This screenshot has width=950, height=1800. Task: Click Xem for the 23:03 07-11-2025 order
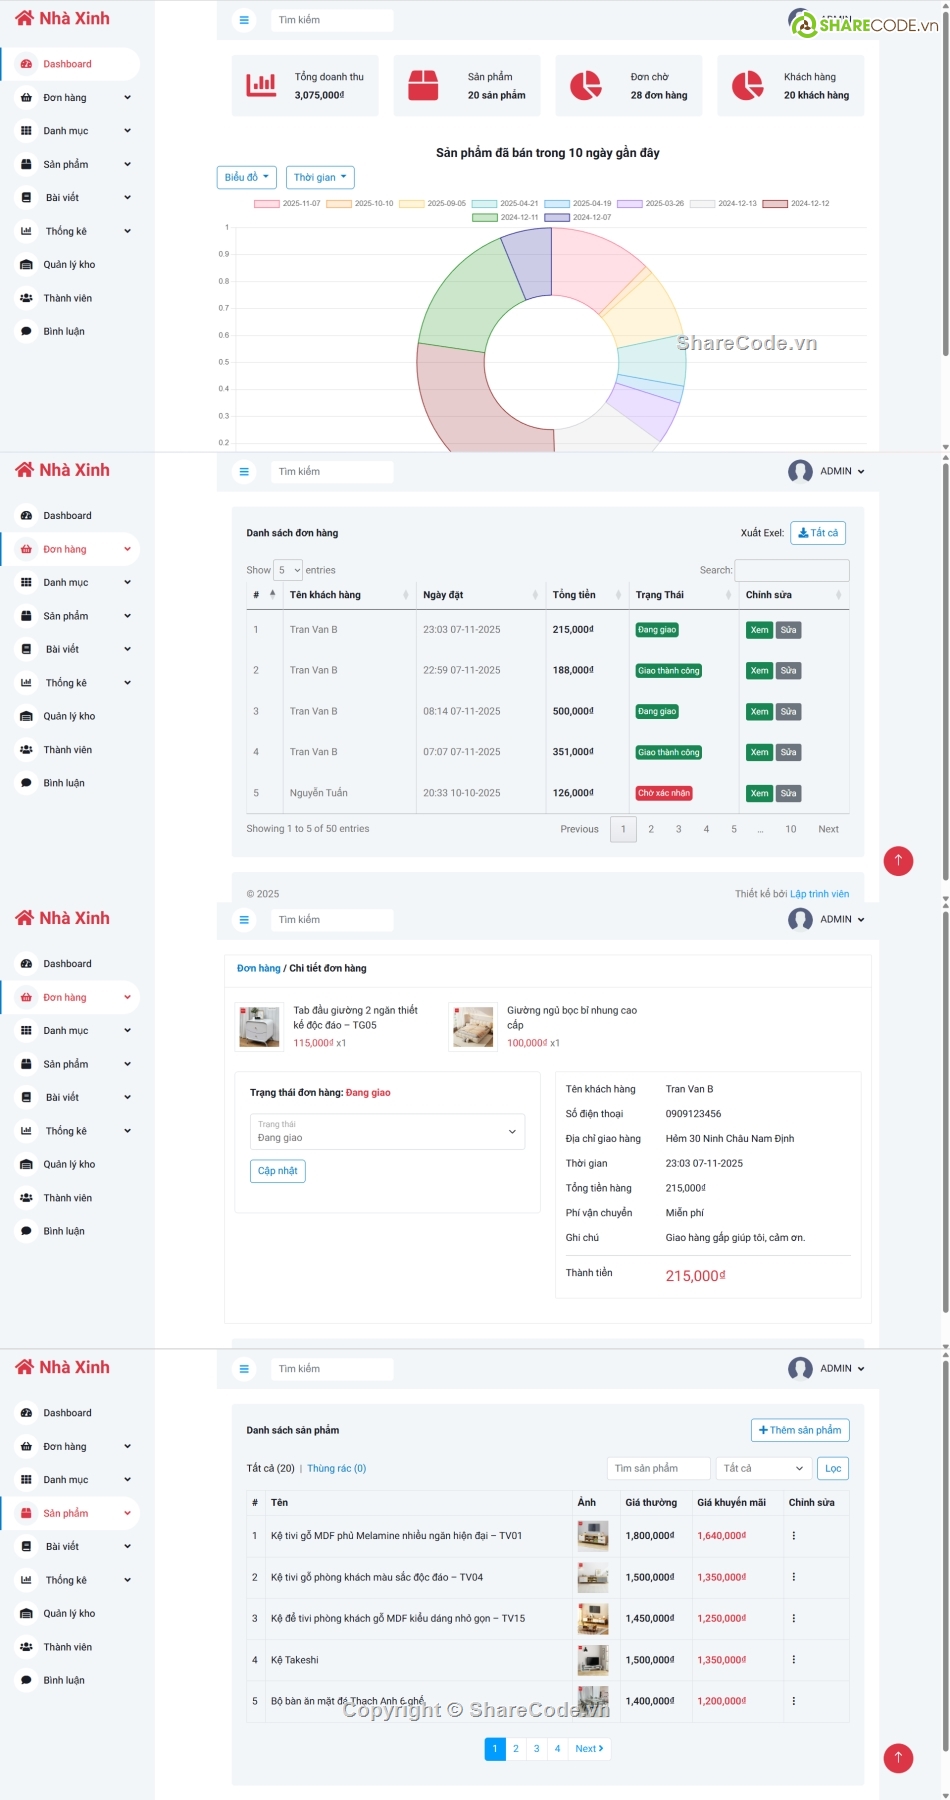(x=760, y=630)
